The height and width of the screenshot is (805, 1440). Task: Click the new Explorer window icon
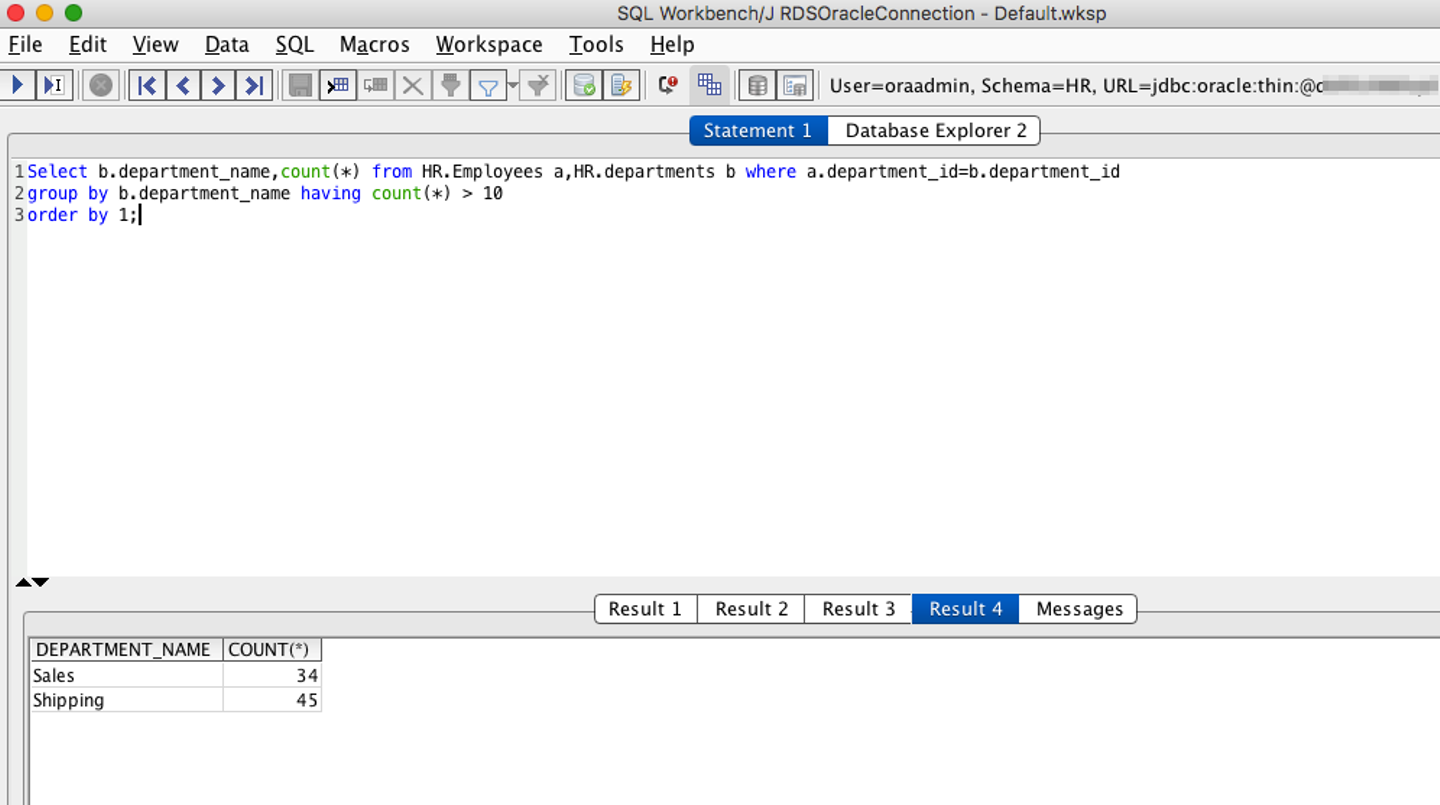click(795, 85)
